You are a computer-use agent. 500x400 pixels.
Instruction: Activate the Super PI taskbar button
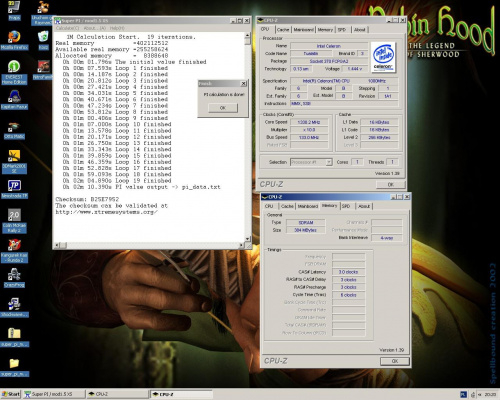[x=53, y=394]
